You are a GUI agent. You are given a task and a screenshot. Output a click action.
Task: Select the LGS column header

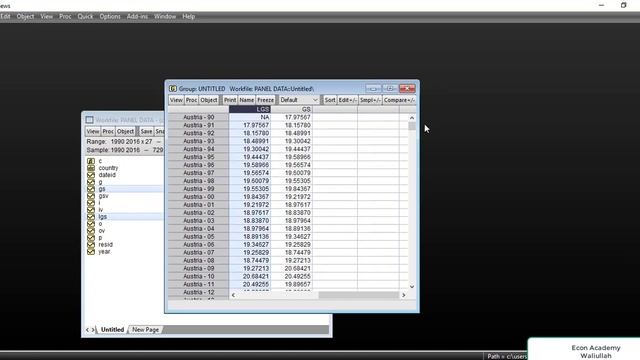tap(250, 109)
